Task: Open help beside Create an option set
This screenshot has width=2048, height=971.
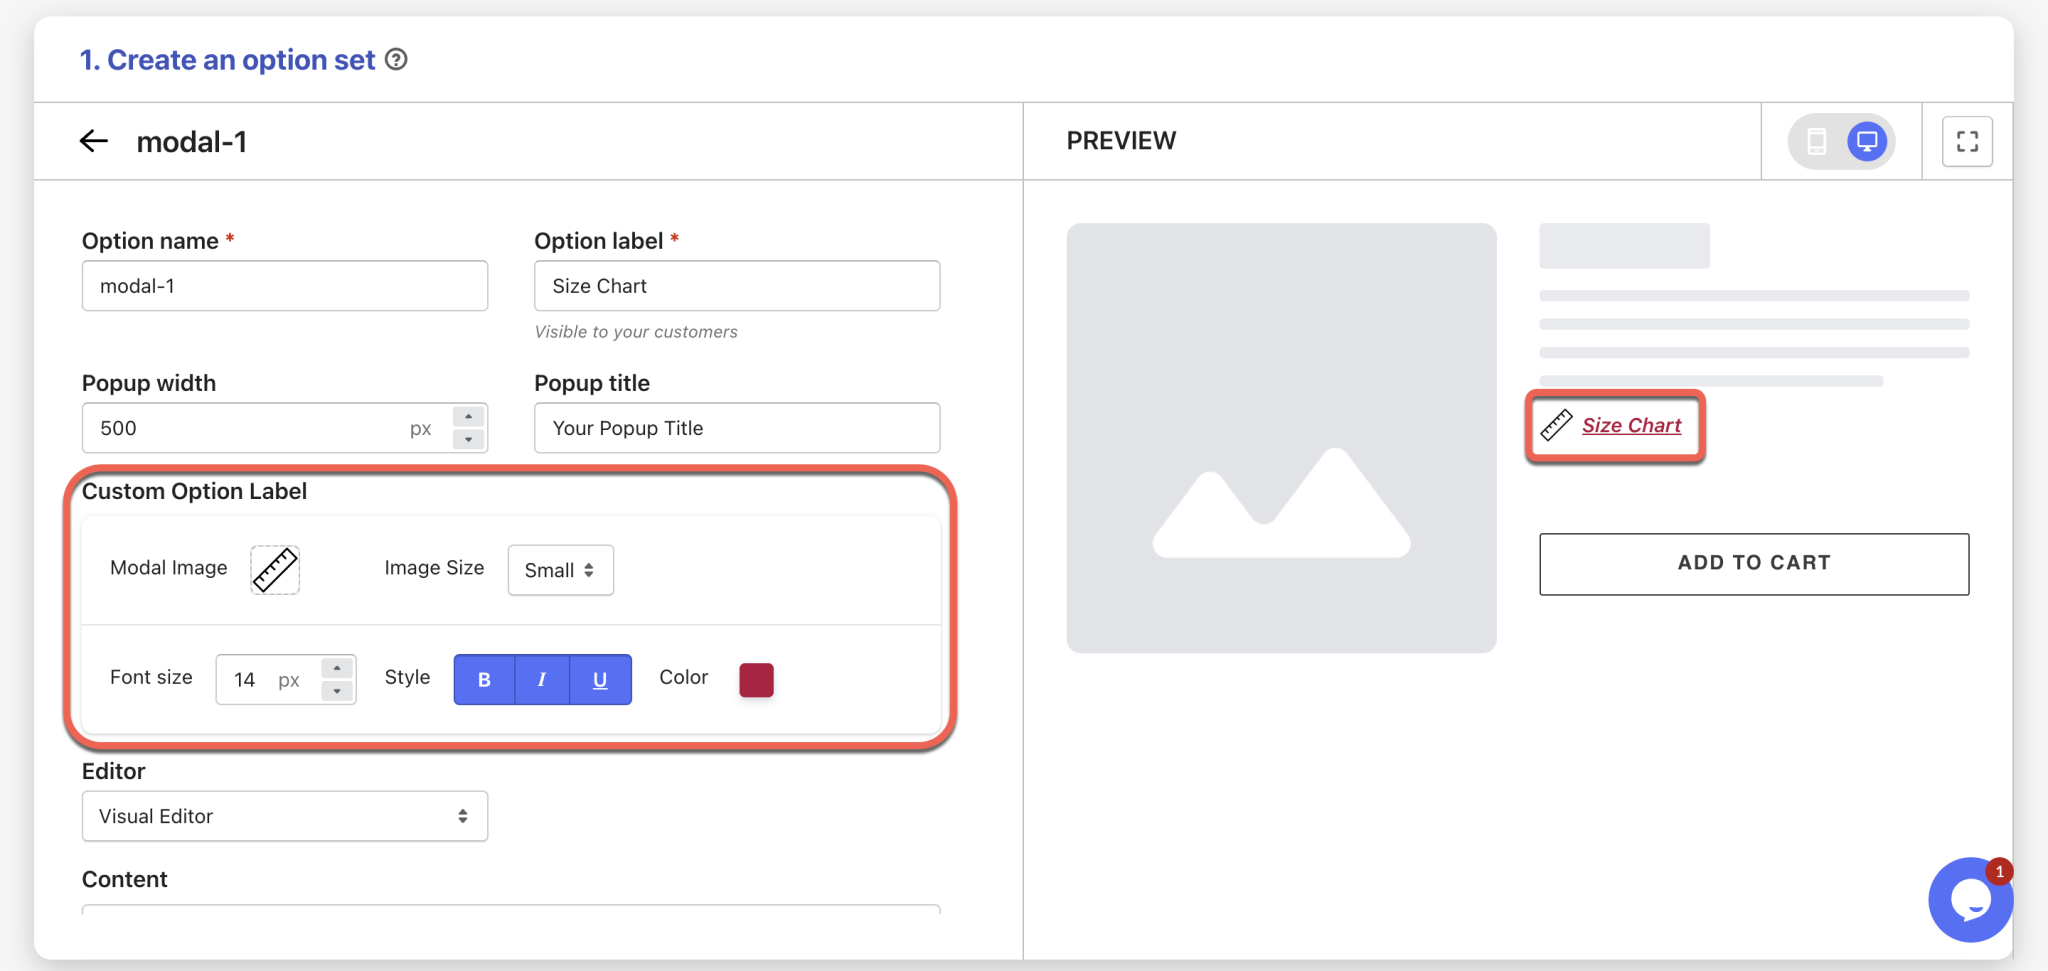Action: pos(397,60)
